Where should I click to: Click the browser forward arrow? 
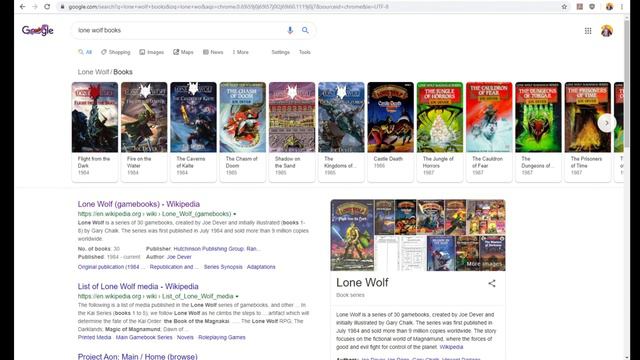pyautogui.click(x=35, y=7)
